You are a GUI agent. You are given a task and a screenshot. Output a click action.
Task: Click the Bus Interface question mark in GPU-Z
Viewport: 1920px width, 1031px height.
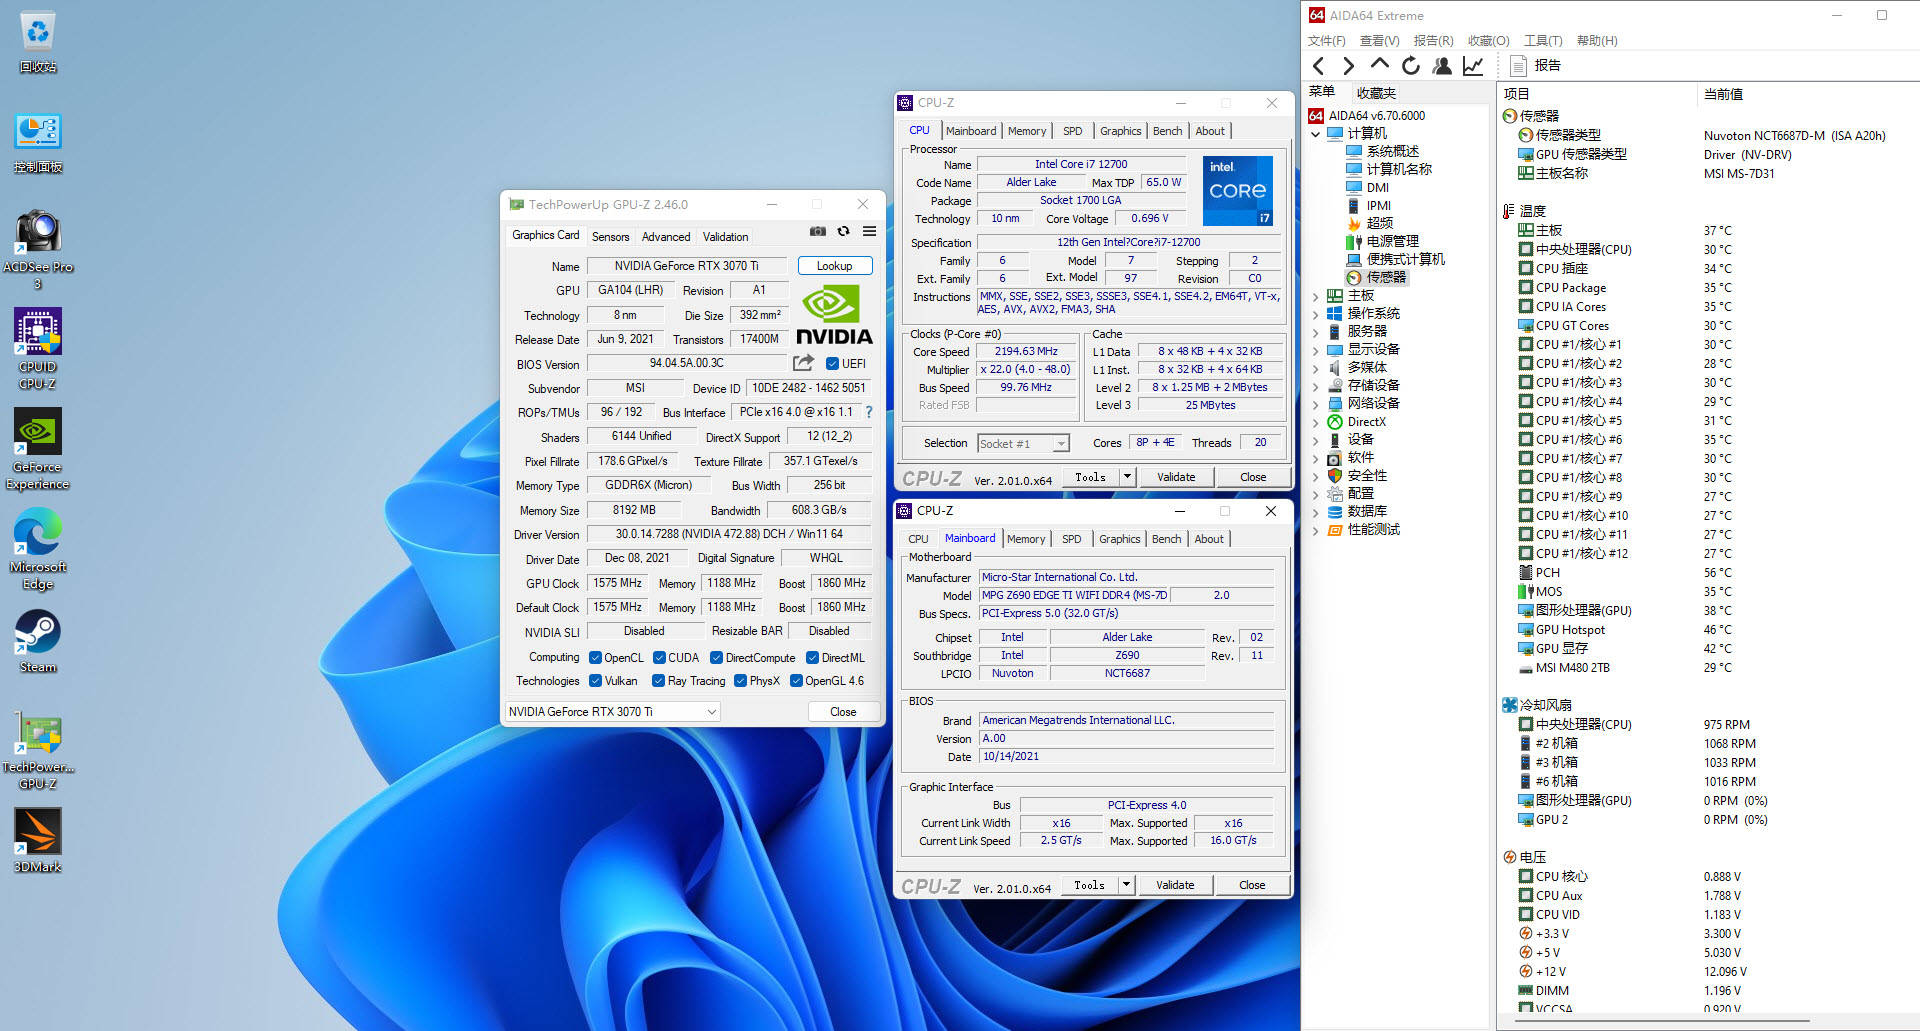(868, 412)
